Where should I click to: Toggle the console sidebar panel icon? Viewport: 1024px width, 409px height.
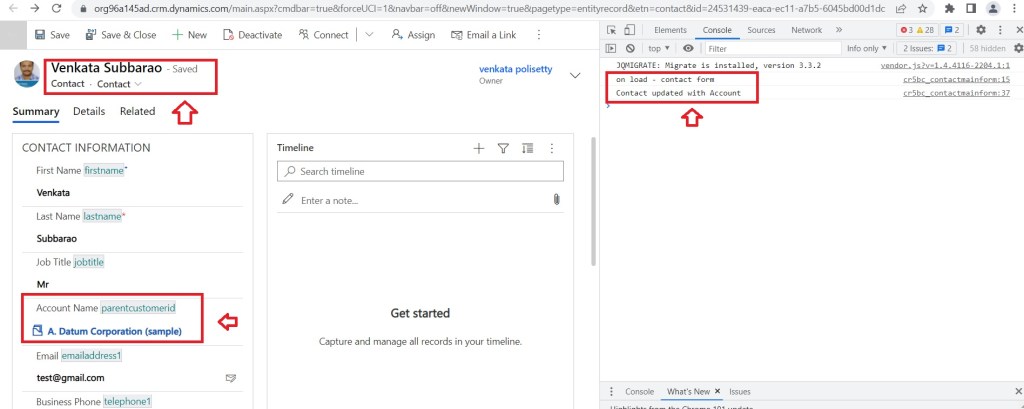(611, 48)
